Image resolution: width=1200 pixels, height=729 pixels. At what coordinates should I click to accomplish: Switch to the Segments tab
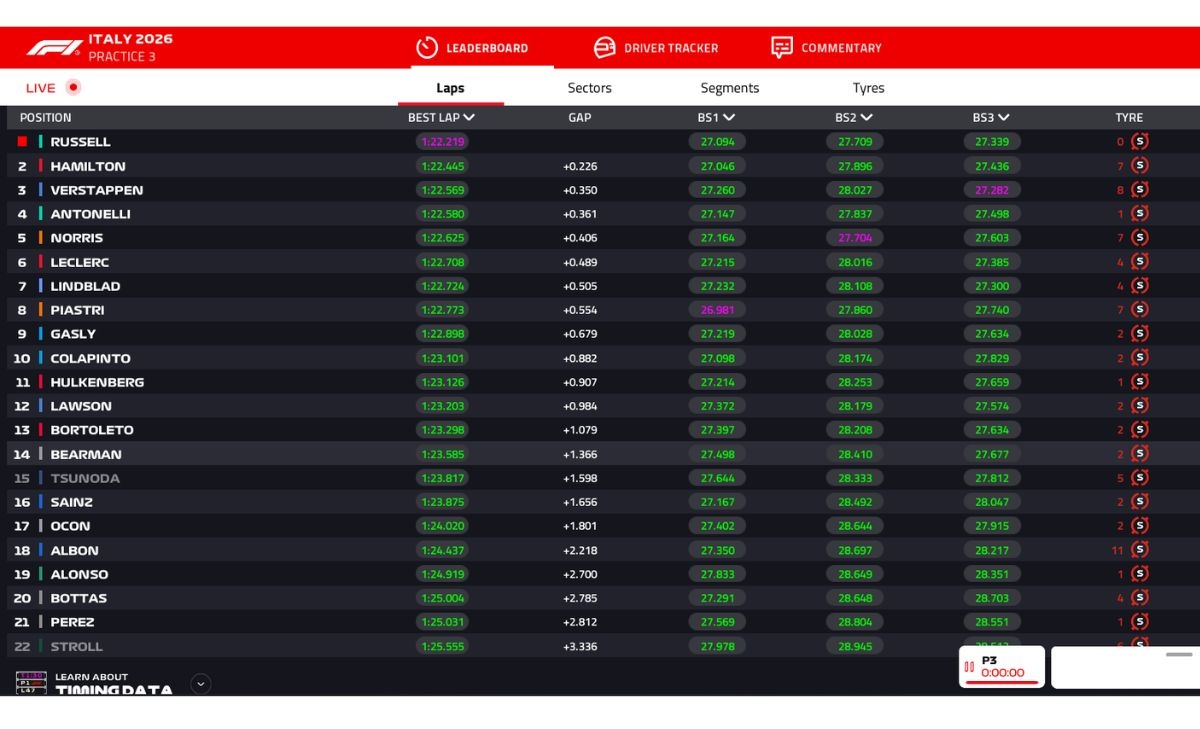click(x=730, y=88)
